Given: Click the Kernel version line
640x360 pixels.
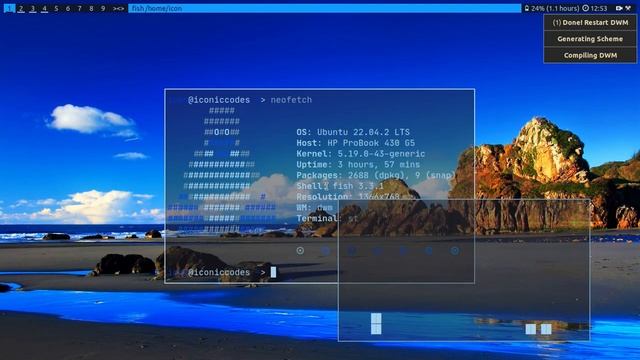Looking at the screenshot, I should click(361, 154).
